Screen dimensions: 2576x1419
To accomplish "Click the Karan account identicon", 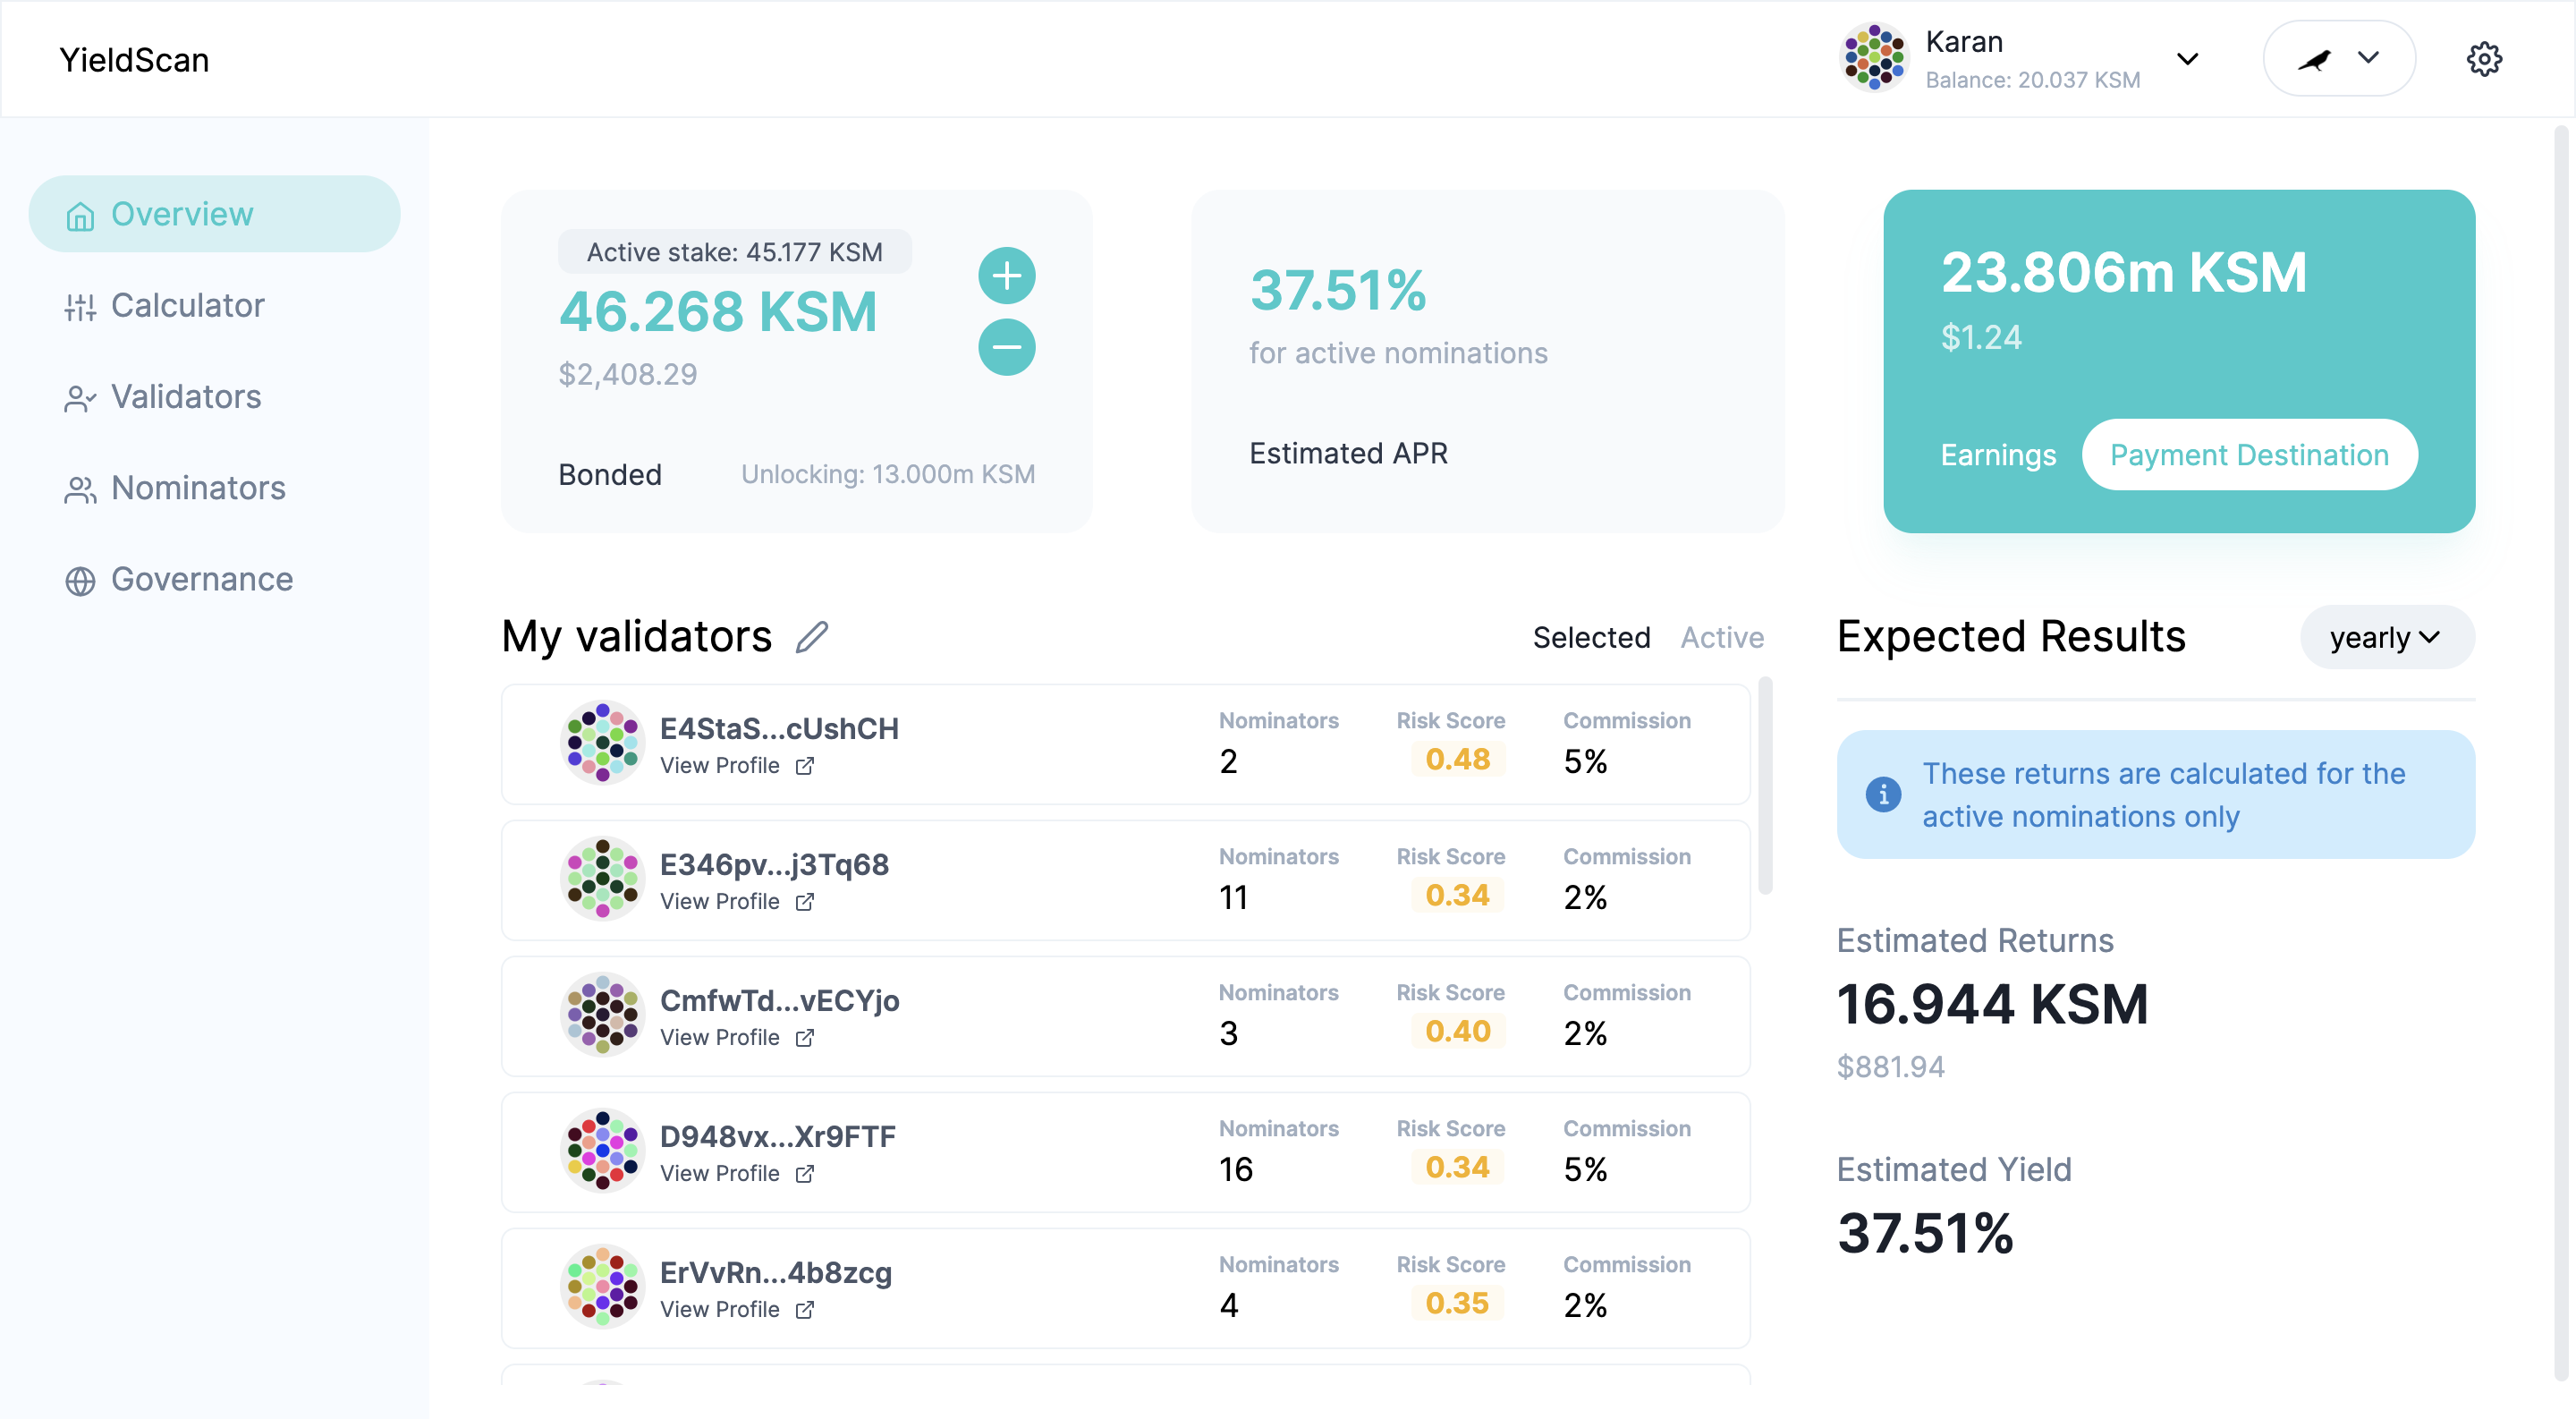I will [1874, 58].
